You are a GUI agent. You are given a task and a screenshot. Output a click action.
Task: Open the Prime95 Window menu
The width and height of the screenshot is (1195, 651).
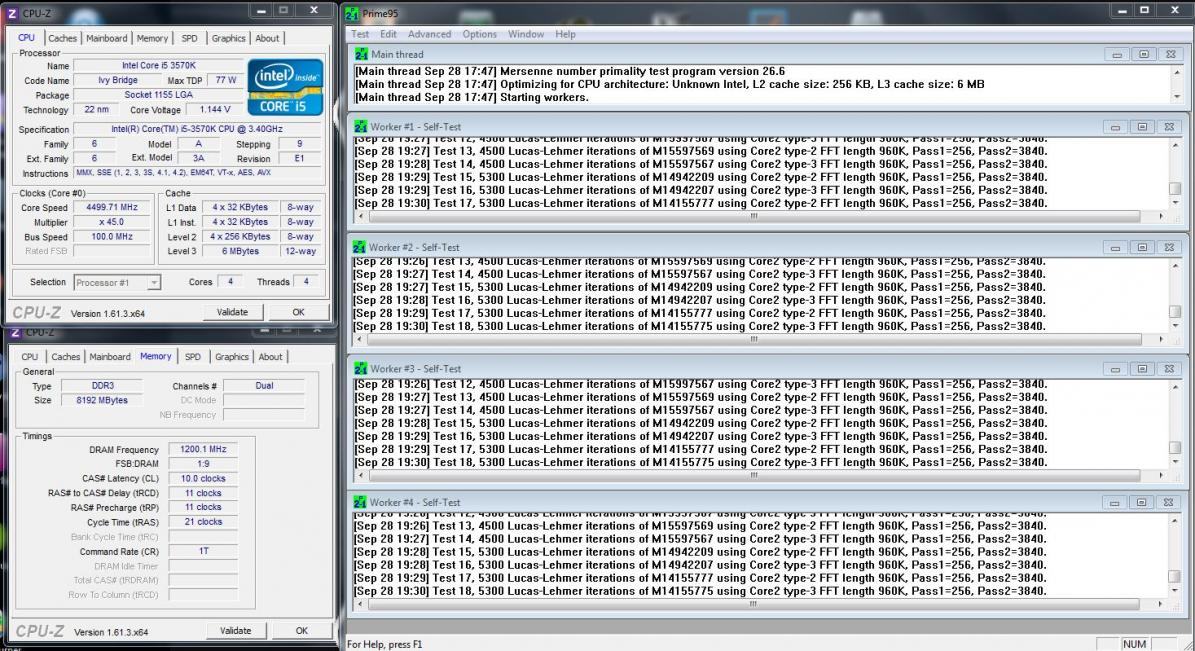526,34
